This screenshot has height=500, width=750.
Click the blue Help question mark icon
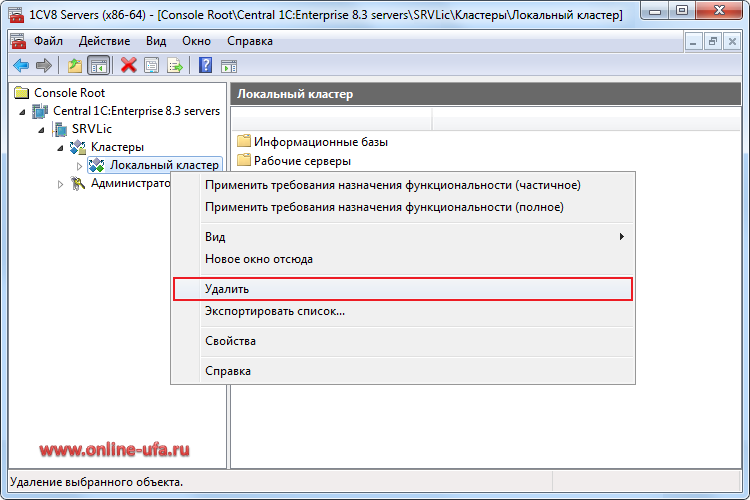tap(205, 65)
